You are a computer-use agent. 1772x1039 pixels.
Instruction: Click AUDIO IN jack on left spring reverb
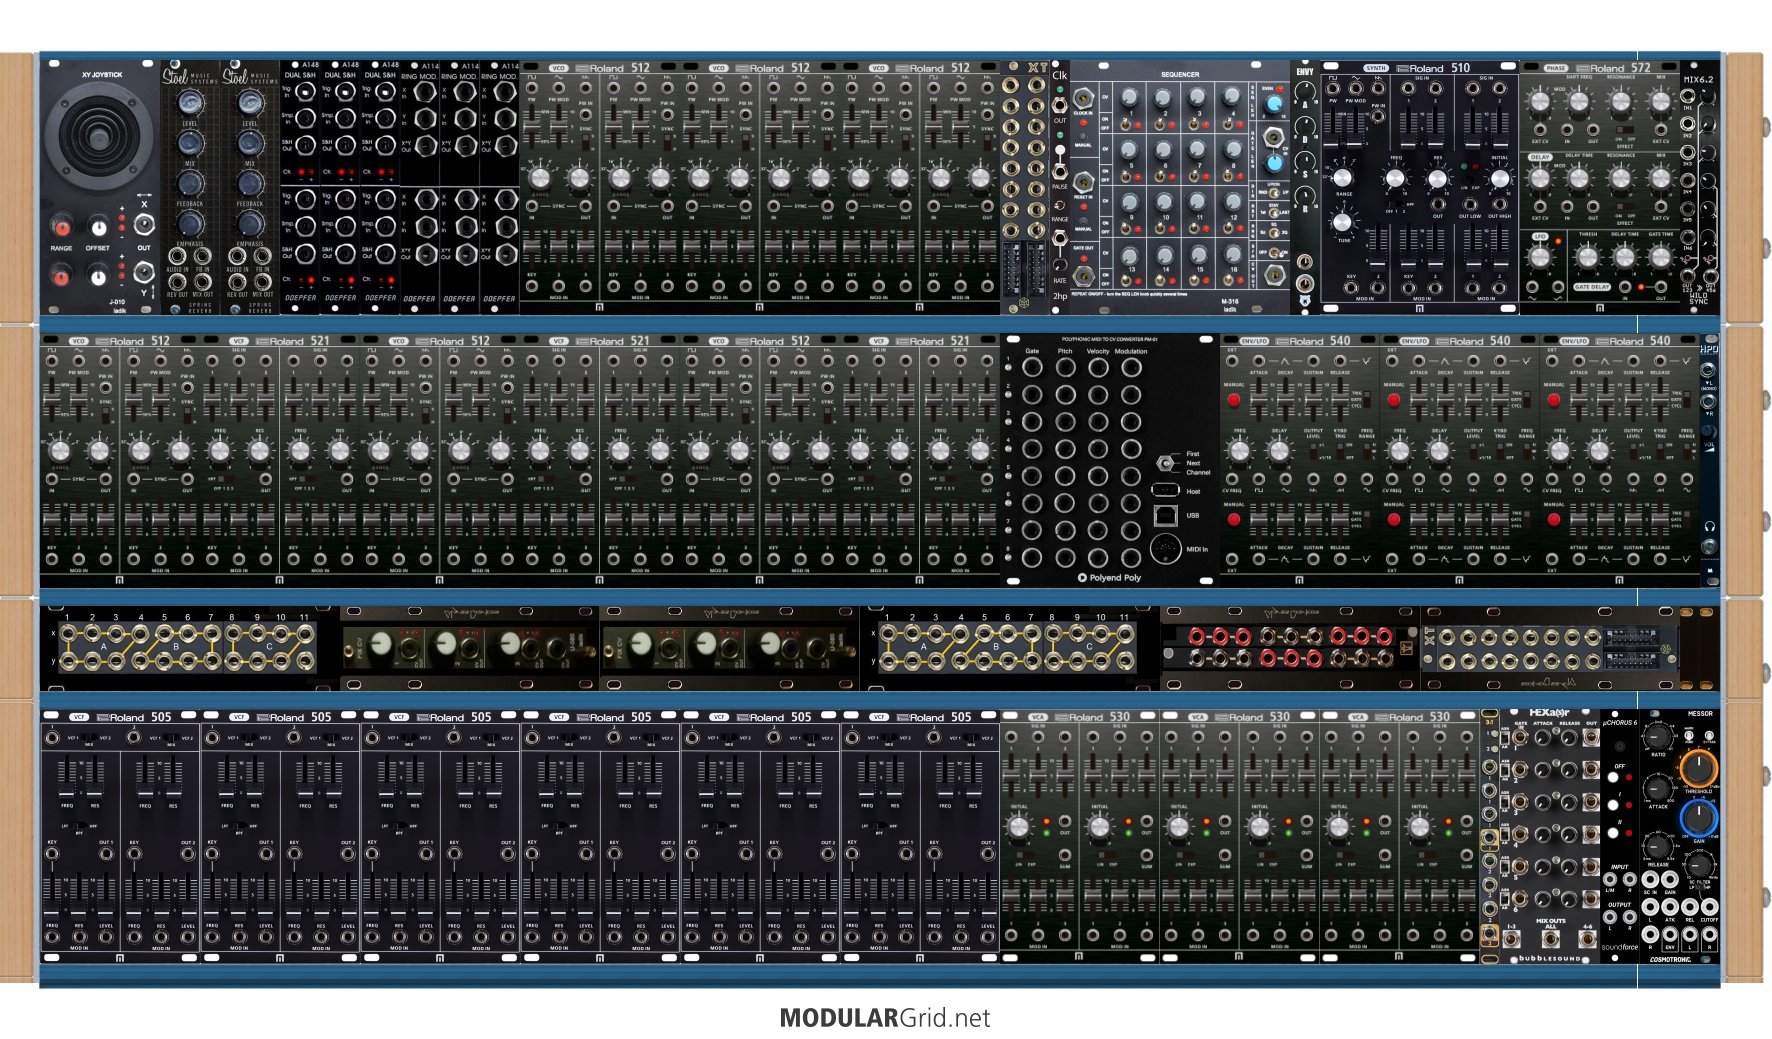(177, 258)
